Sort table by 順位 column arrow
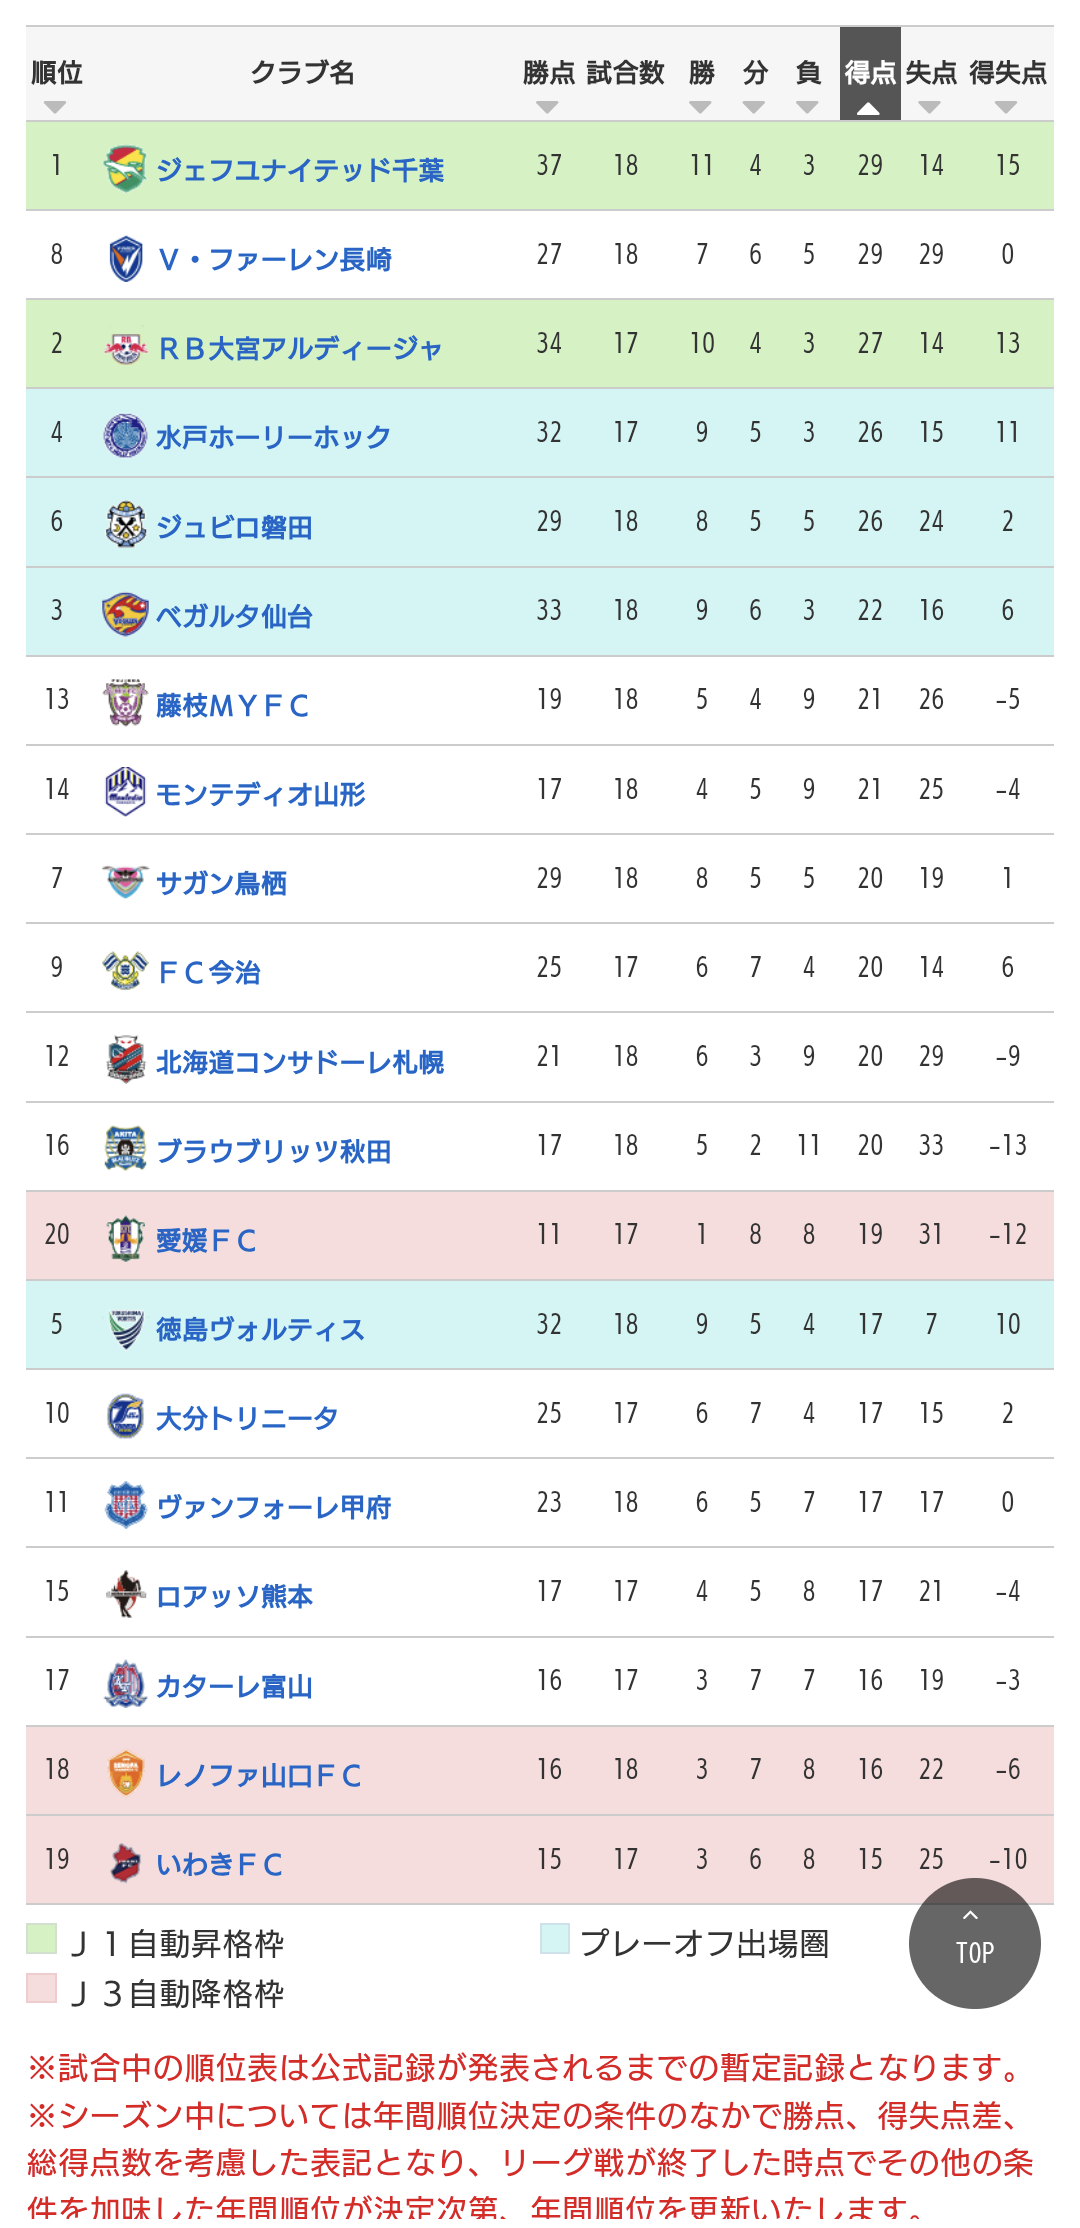 [x=56, y=107]
